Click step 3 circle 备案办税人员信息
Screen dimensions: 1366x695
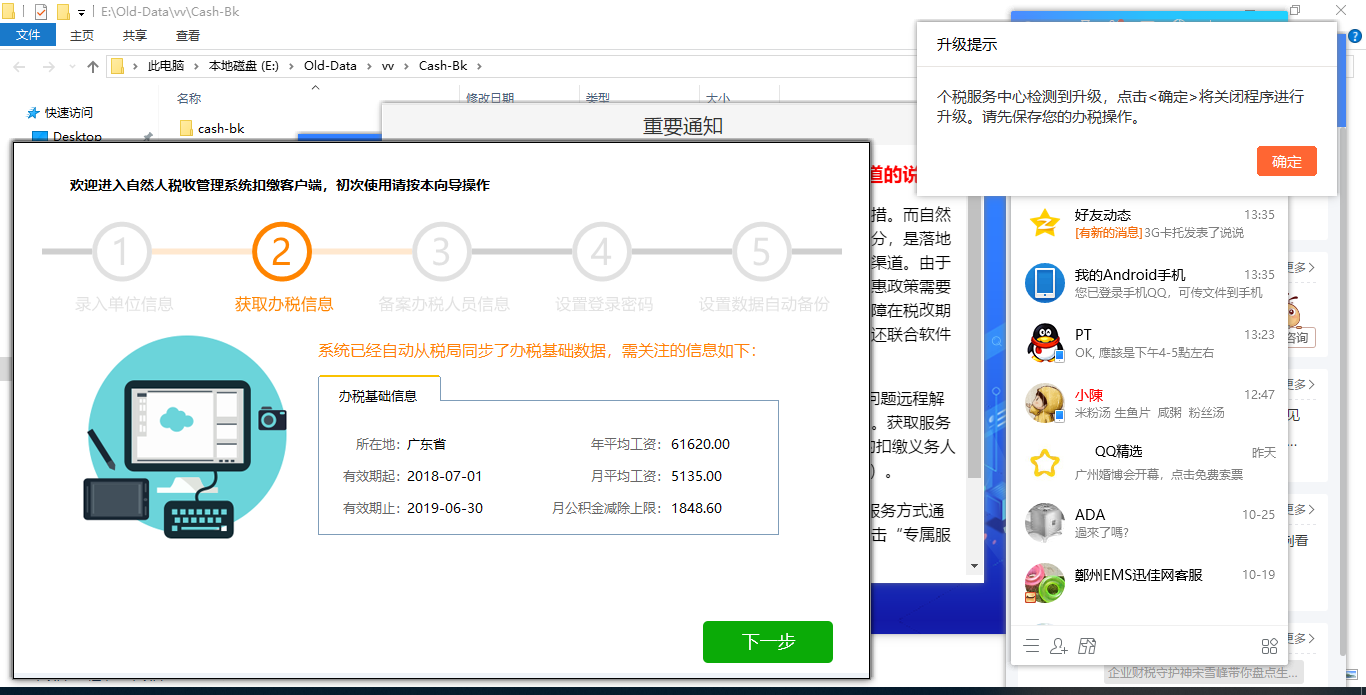click(442, 253)
